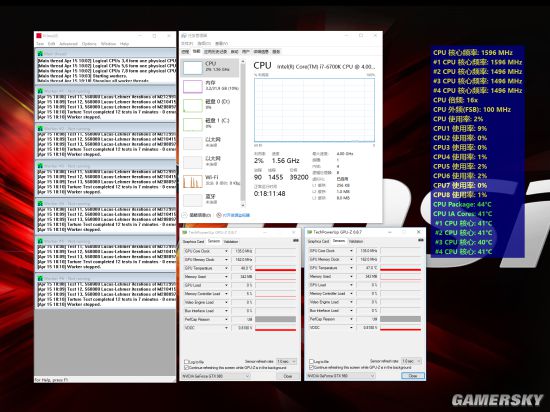
Task: Click the resource monitor icon at Task Manager bottom
Action: 219,215
